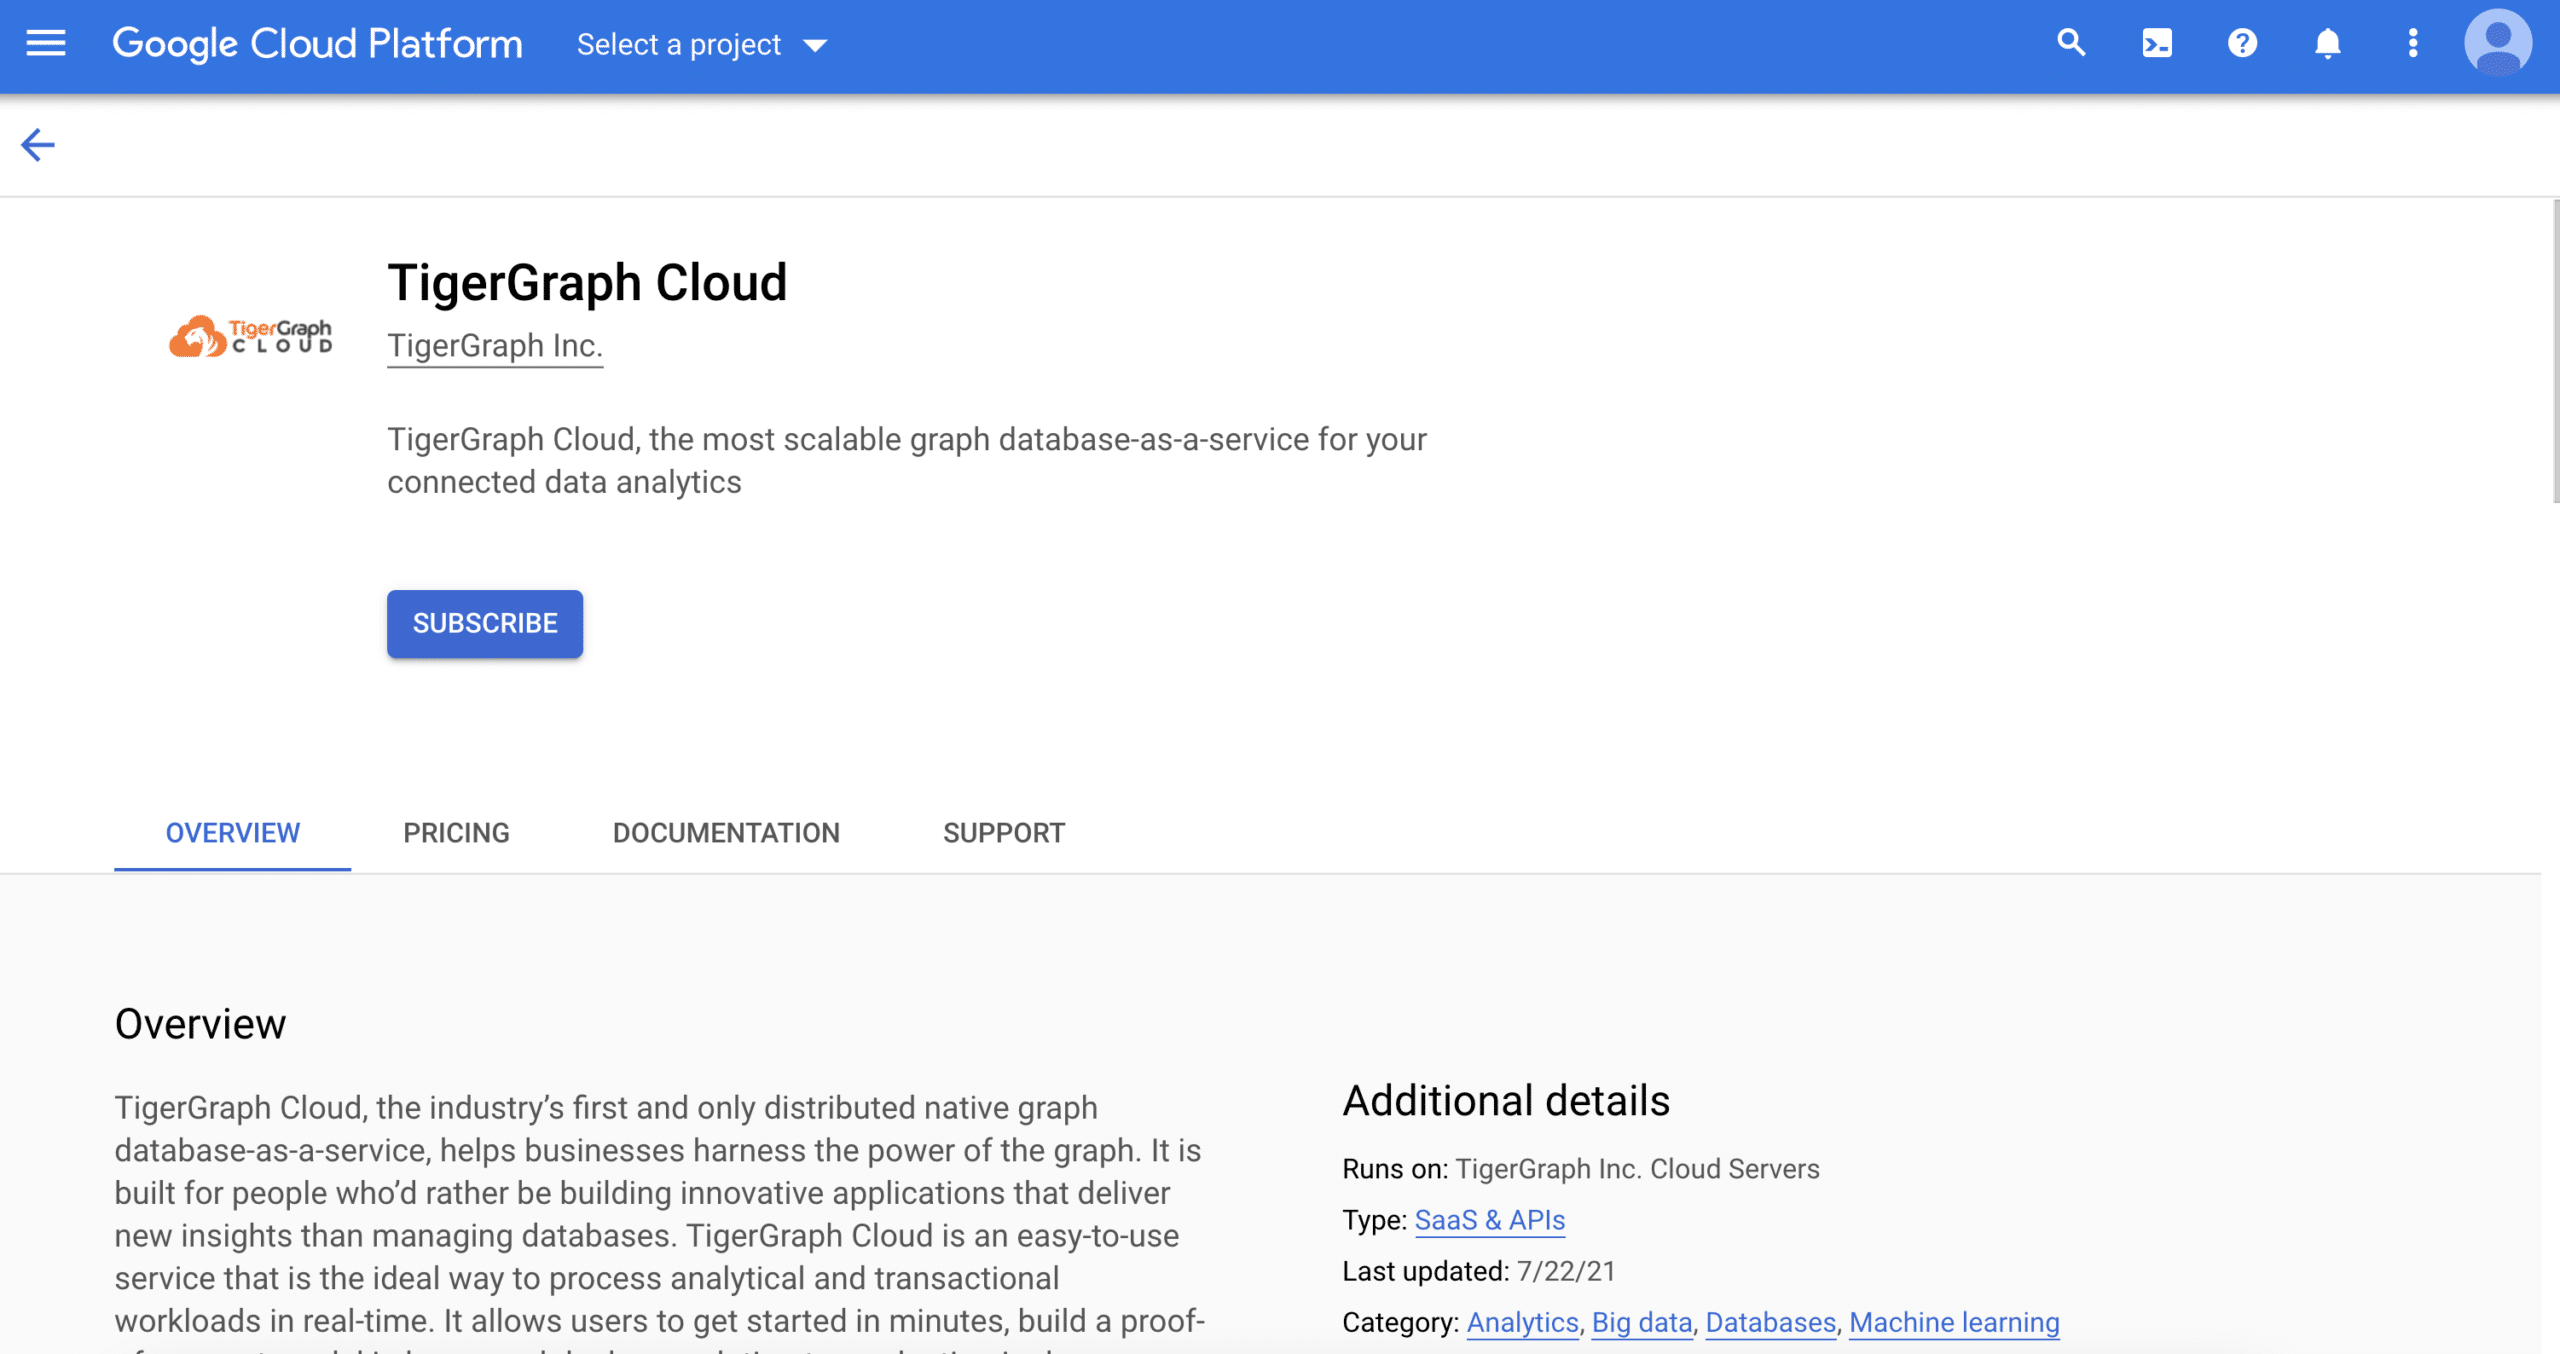The image size is (2560, 1354).
Task: Click the Last updated 7/22/21 text
Action: tap(1479, 1271)
